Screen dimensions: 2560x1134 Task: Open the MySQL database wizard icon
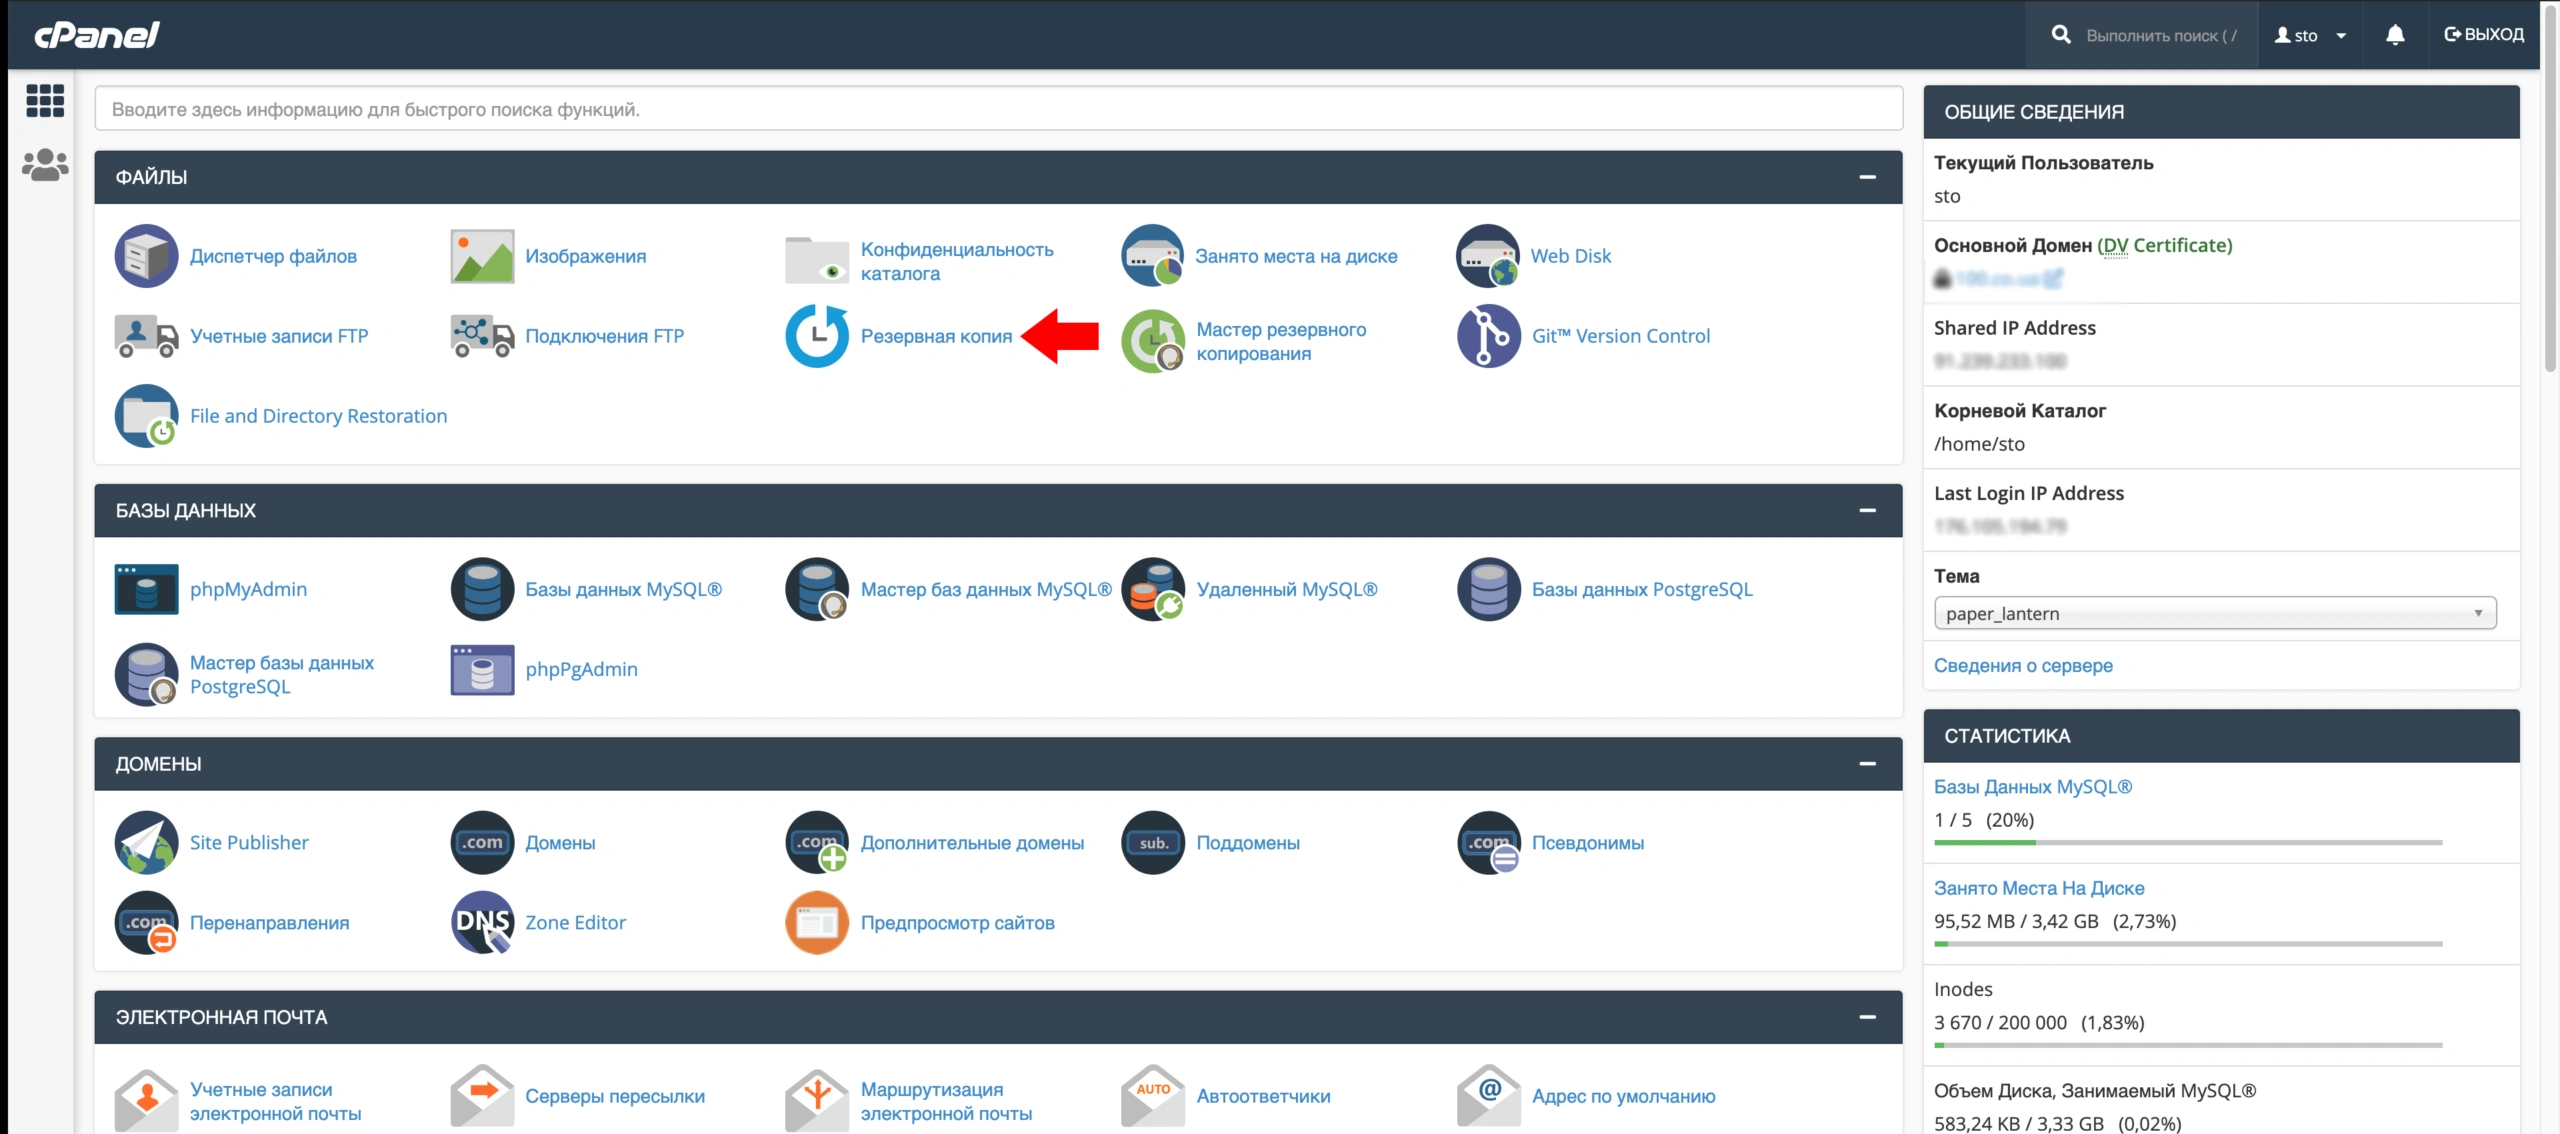817,589
